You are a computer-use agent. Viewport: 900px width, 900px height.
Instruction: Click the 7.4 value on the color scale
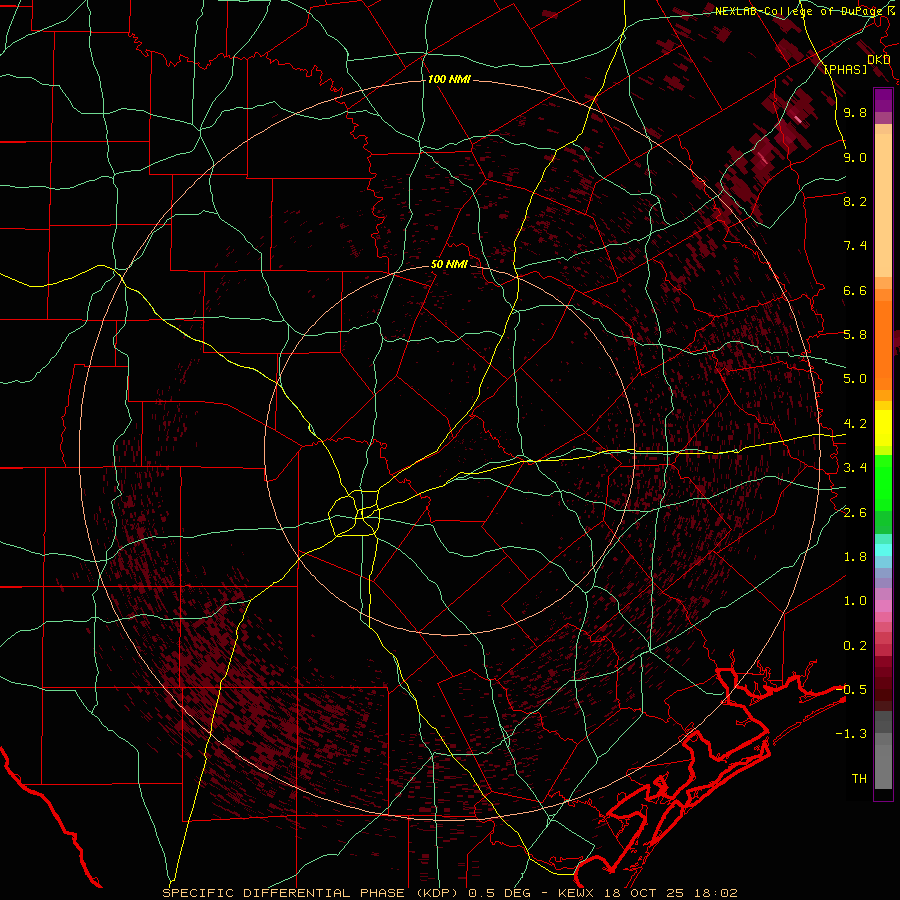click(855, 246)
